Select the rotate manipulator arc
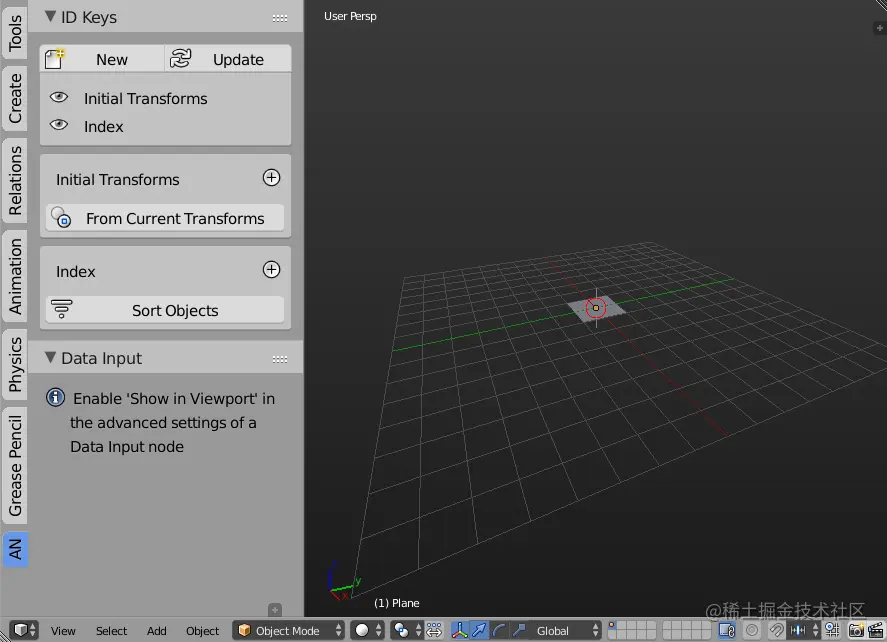 pyautogui.click(x=499, y=630)
